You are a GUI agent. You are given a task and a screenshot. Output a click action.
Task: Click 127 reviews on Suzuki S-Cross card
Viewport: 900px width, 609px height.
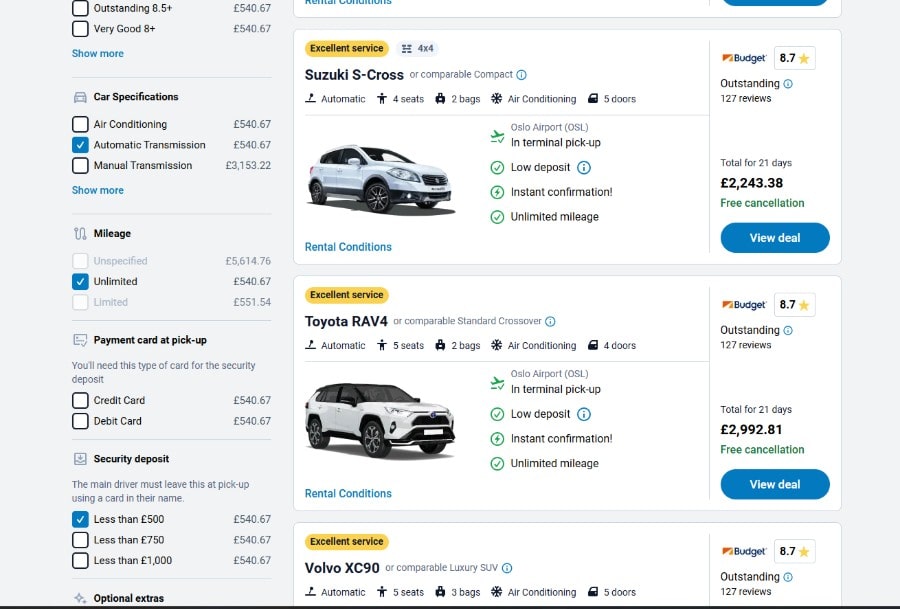click(x=746, y=99)
